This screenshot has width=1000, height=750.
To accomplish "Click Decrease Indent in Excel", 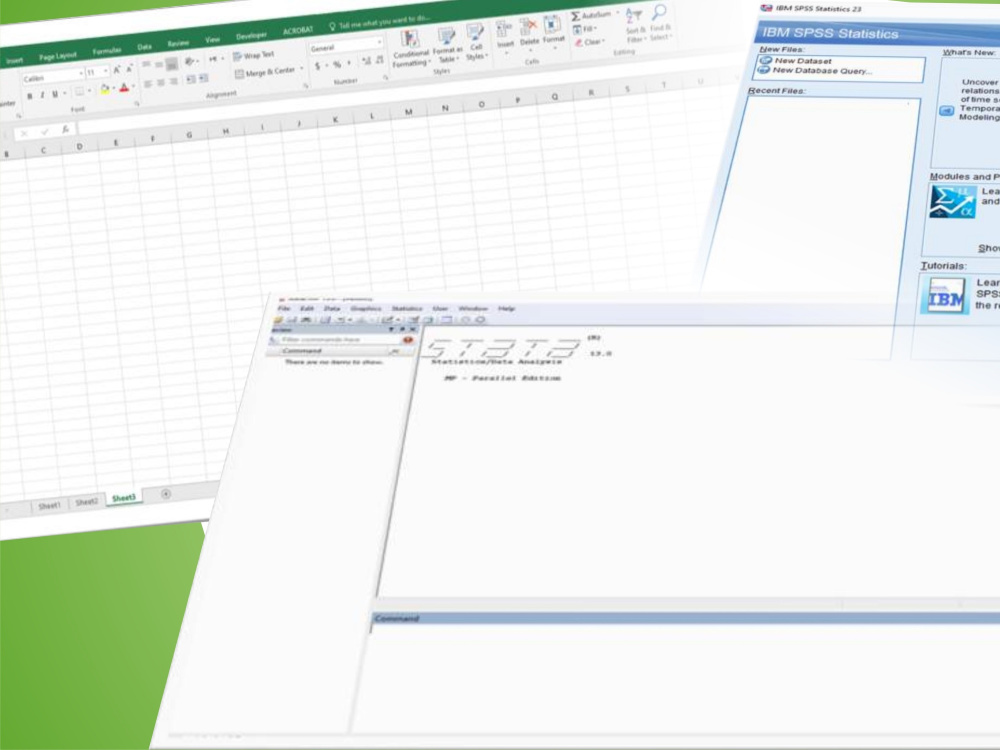I will coord(191,80).
